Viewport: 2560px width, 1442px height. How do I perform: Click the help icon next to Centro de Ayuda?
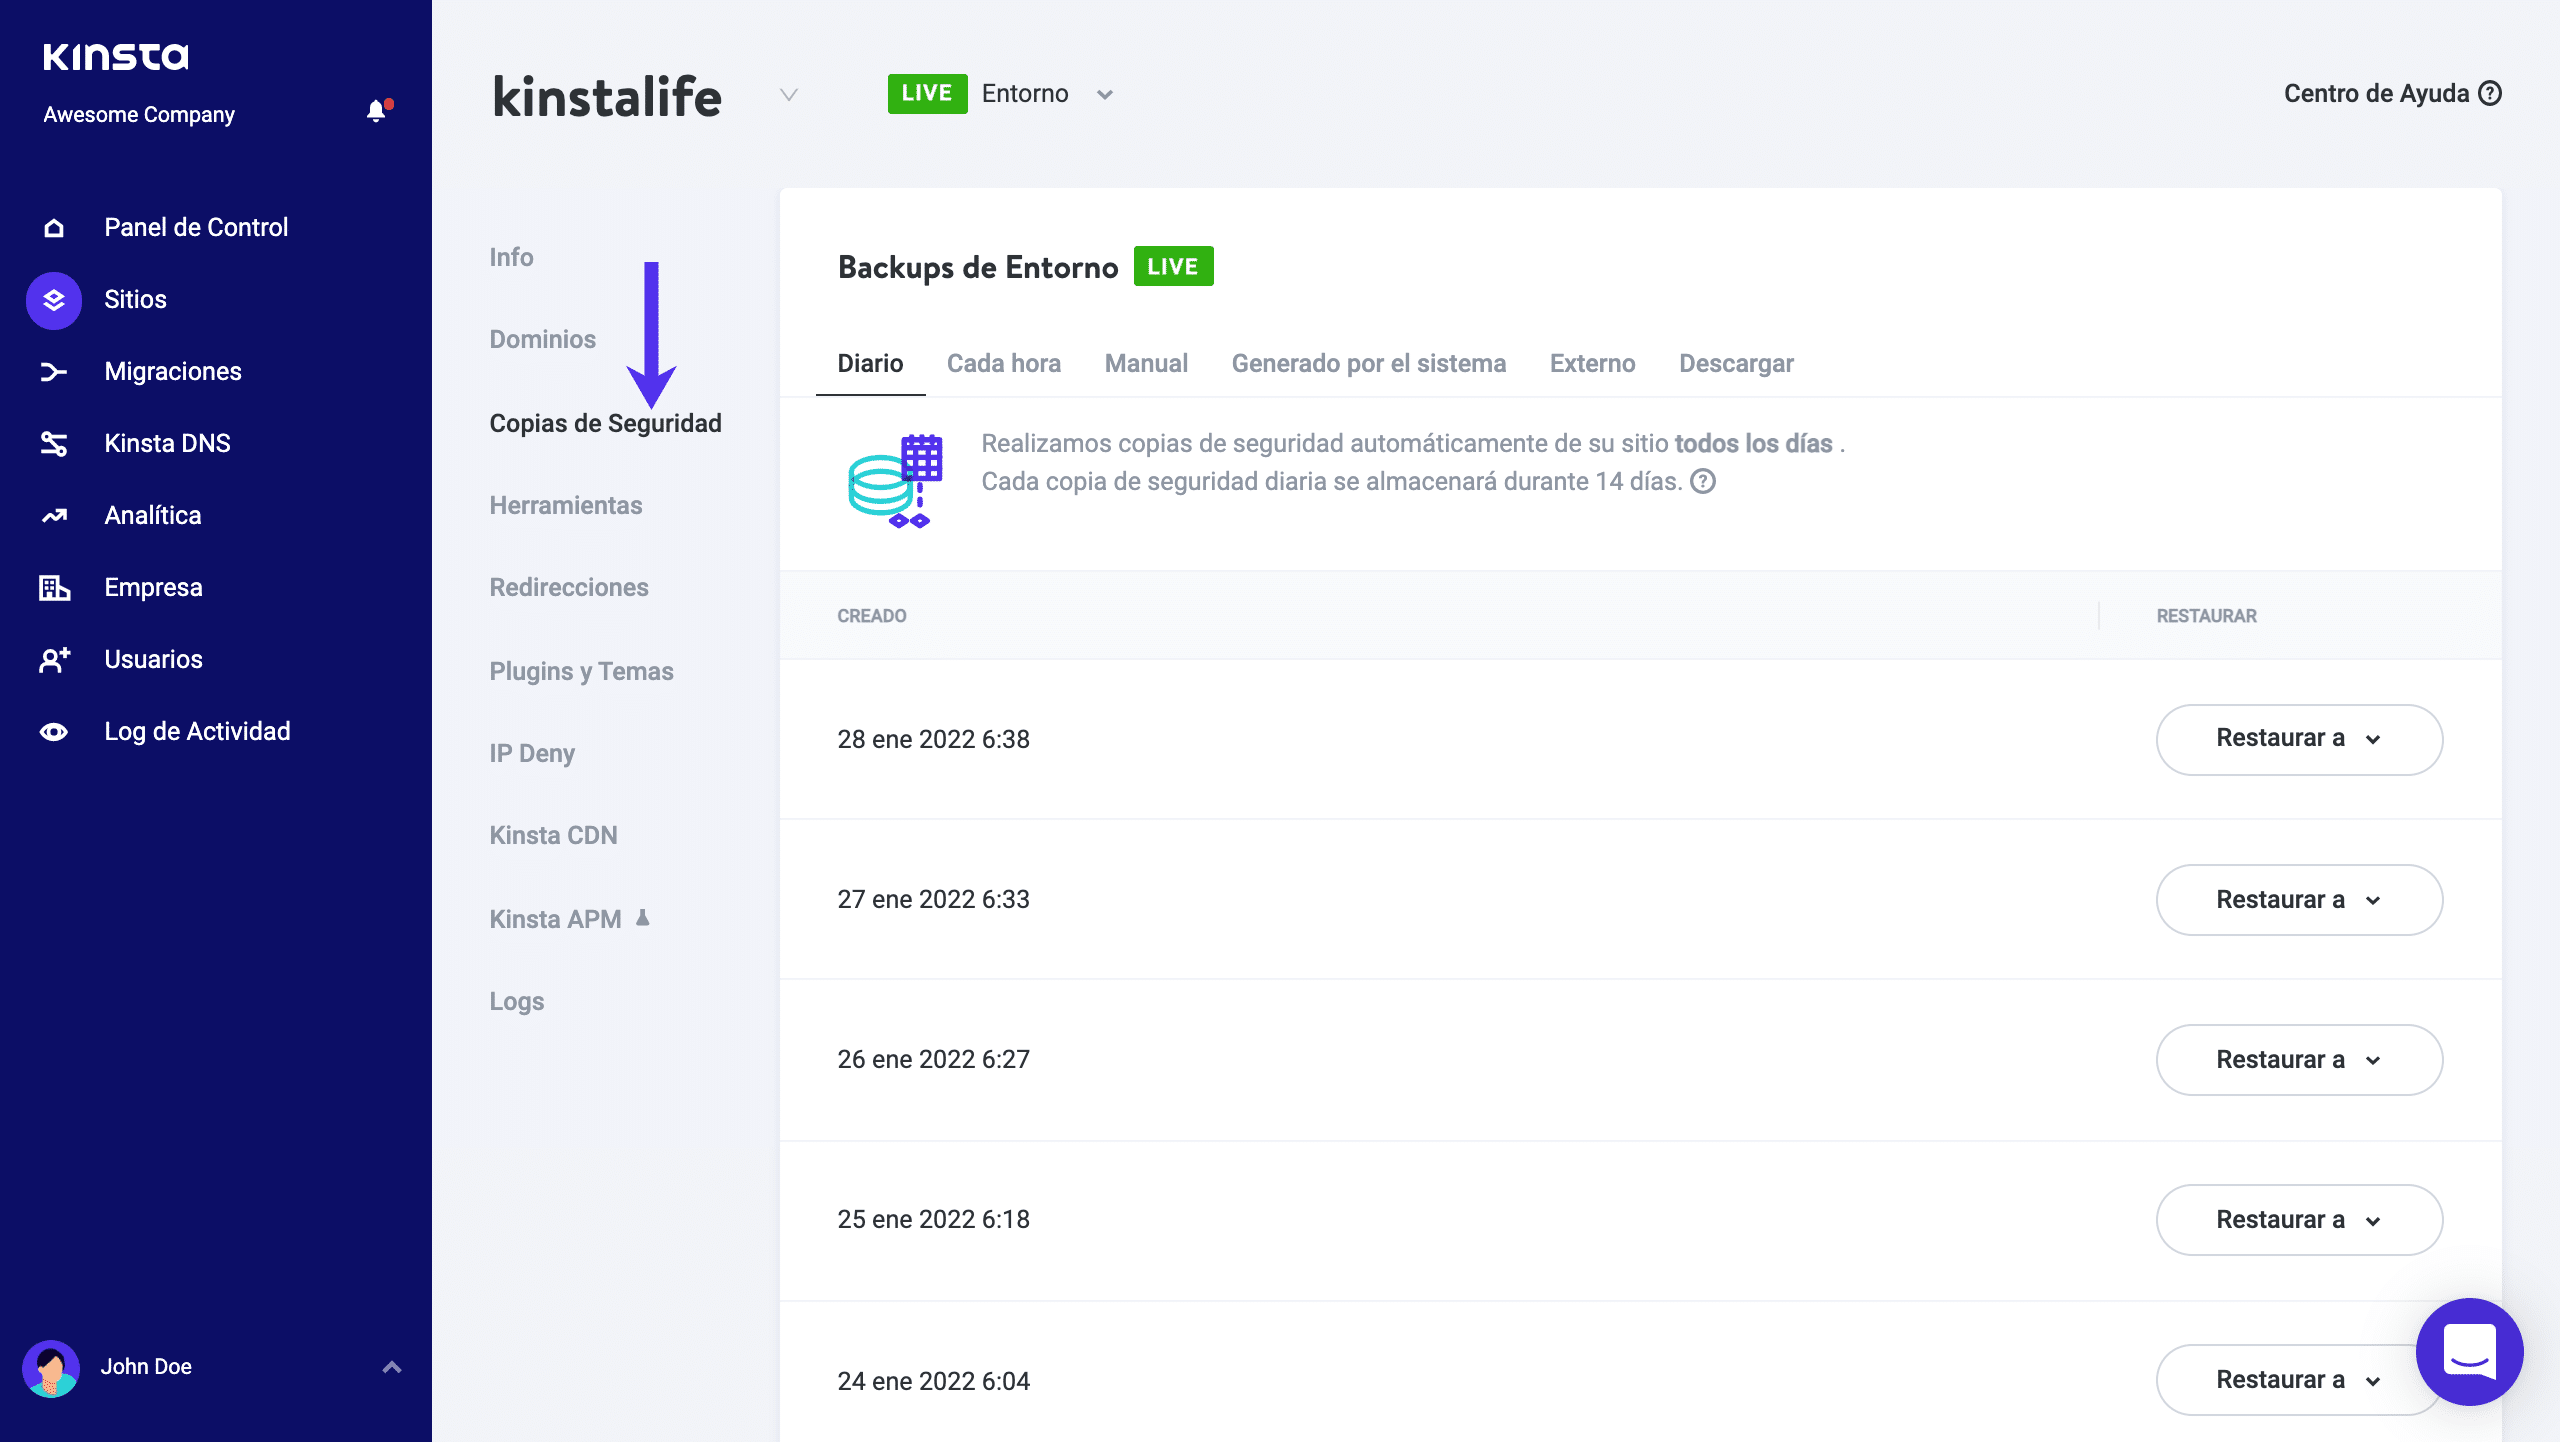pyautogui.click(x=2490, y=93)
